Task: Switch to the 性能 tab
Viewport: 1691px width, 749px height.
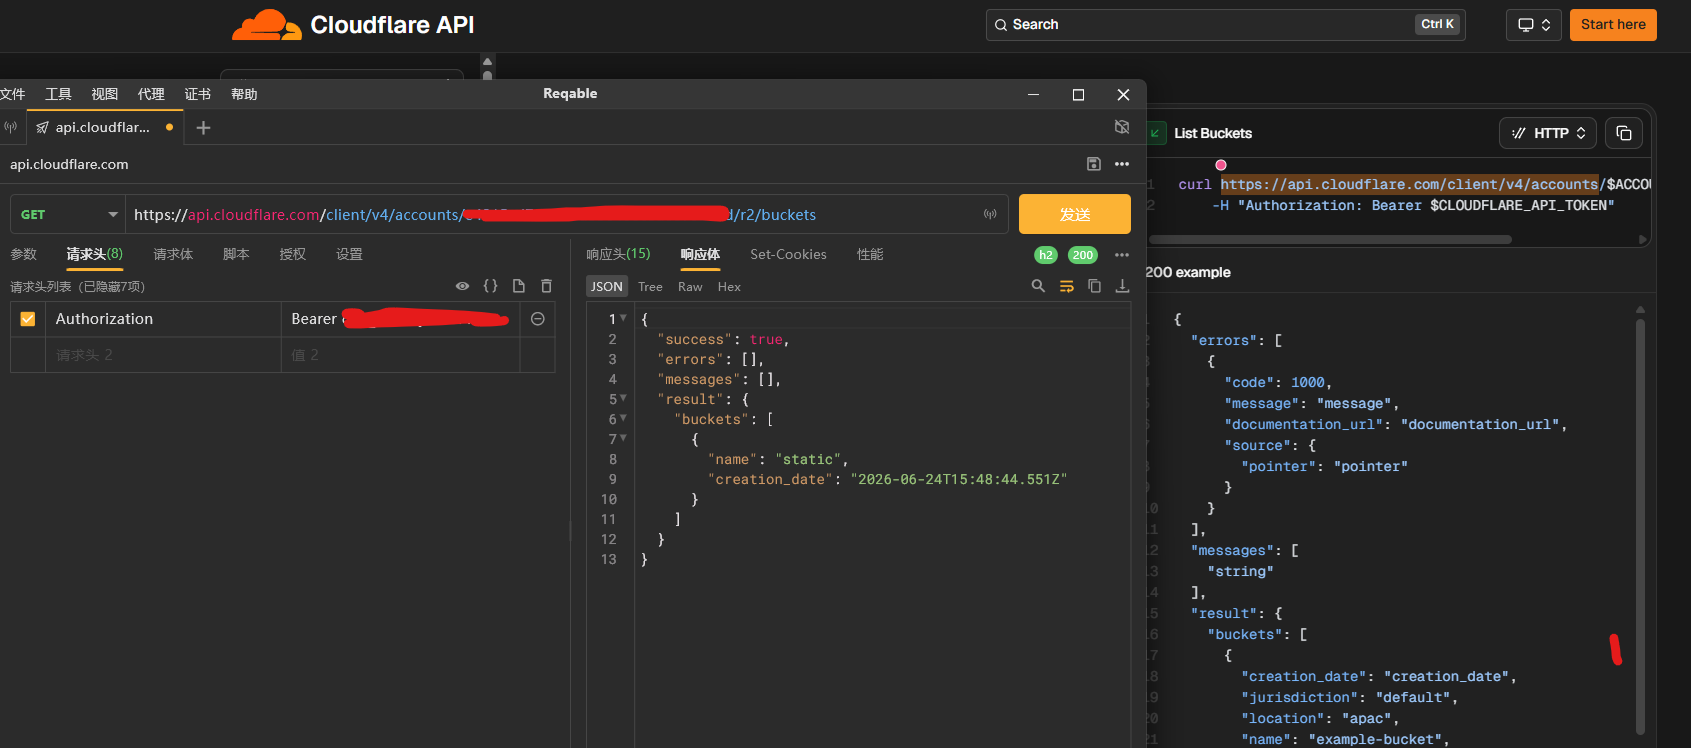Action: (870, 255)
